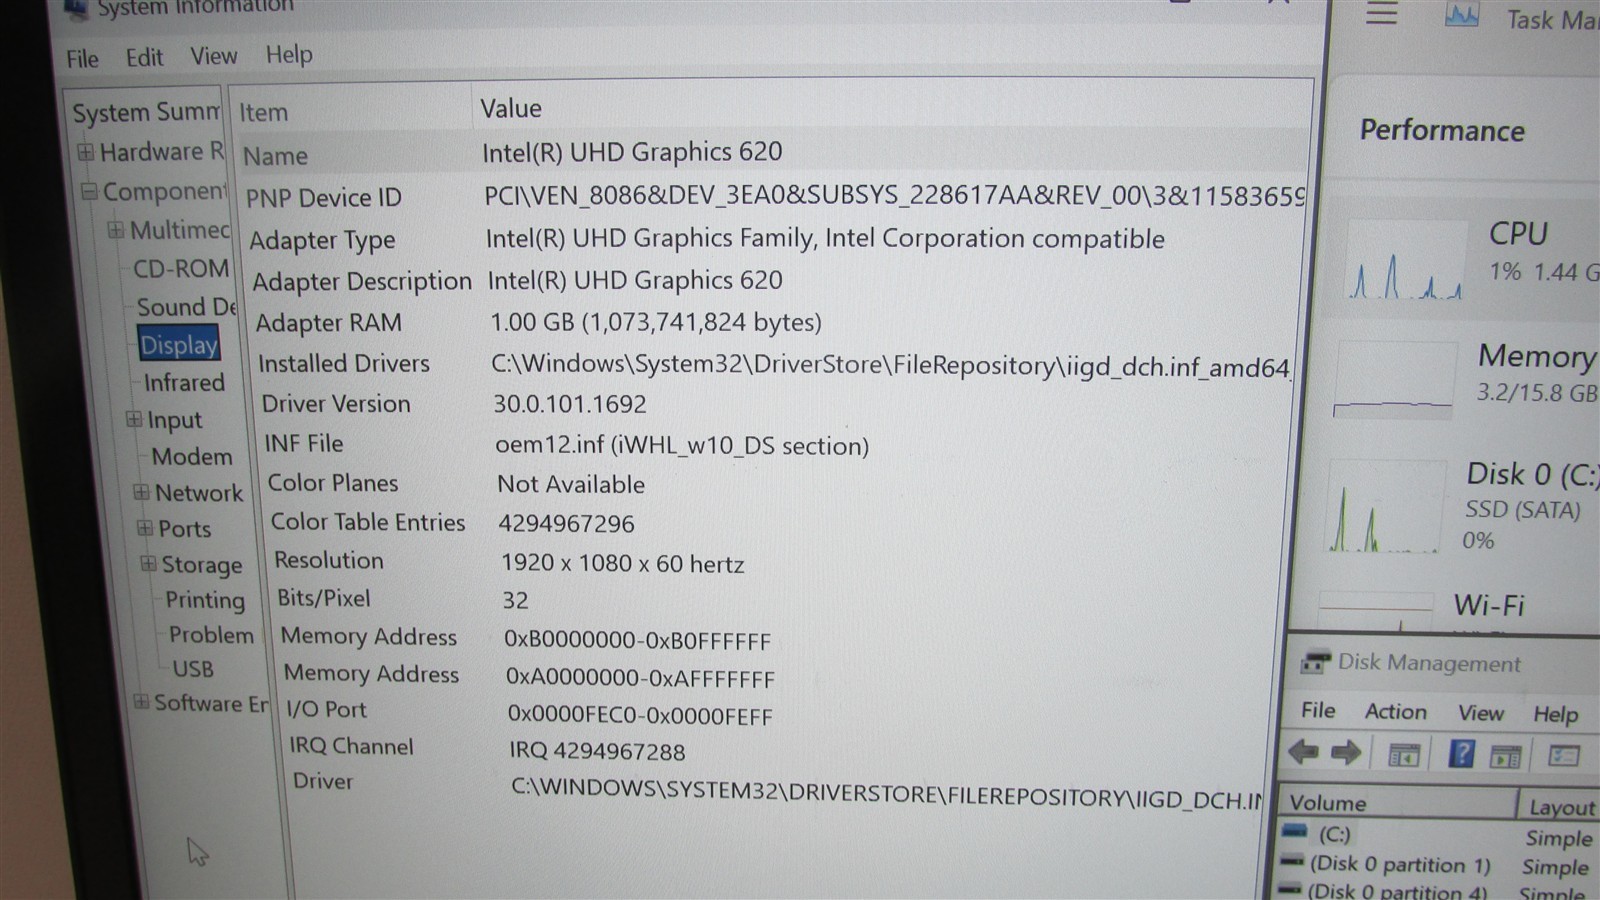The image size is (1600, 900).
Task: Select Sound Device in the tree
Action: 186,307
